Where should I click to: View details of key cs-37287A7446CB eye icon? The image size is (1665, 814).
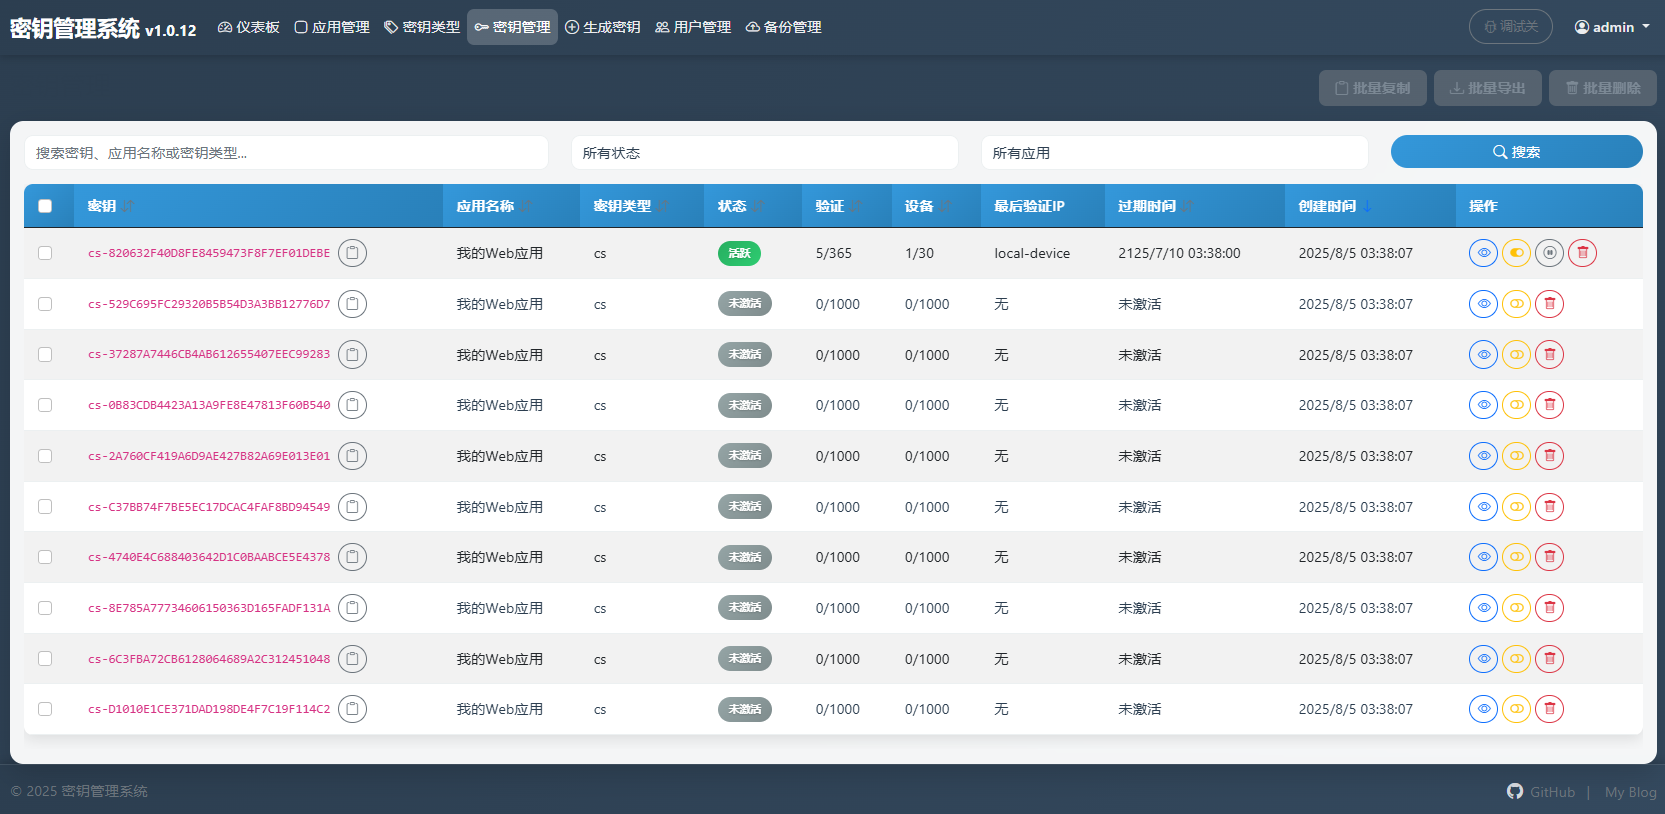pos(1483,354)
